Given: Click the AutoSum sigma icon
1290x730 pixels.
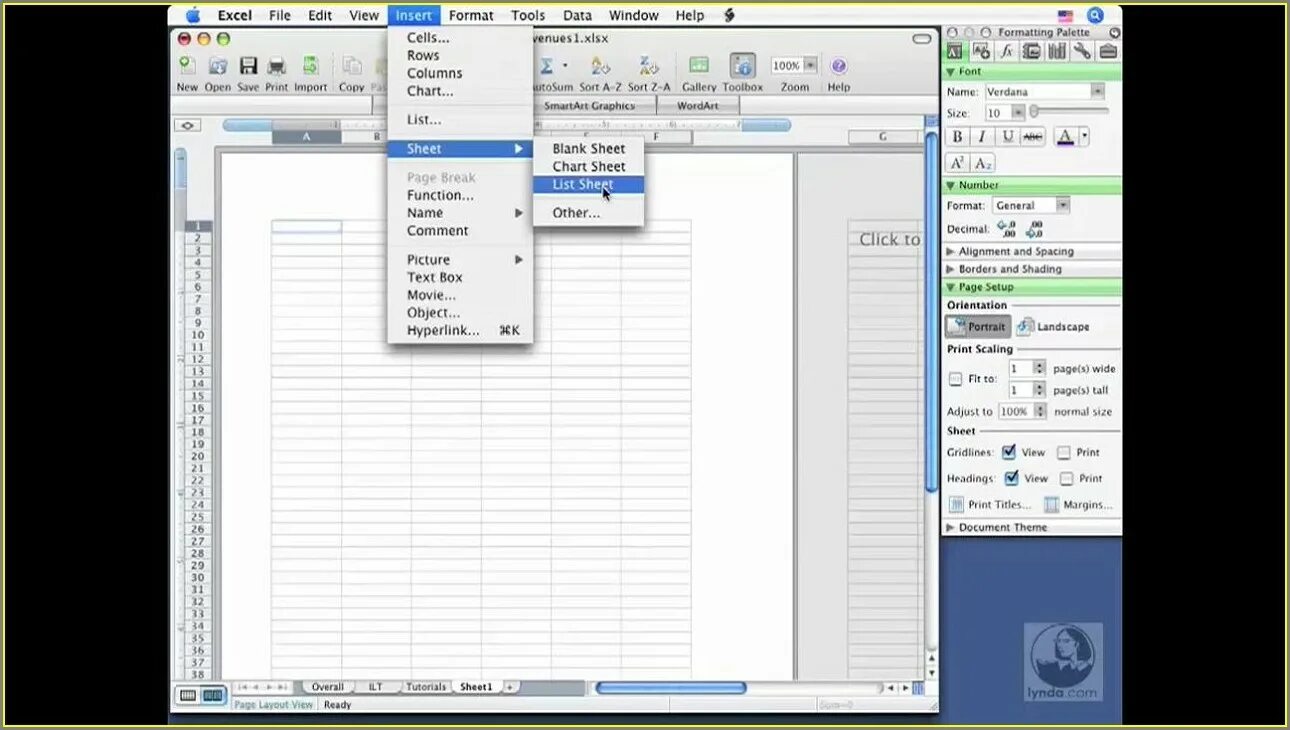Looking at the screenshot, I should point(547,66).
